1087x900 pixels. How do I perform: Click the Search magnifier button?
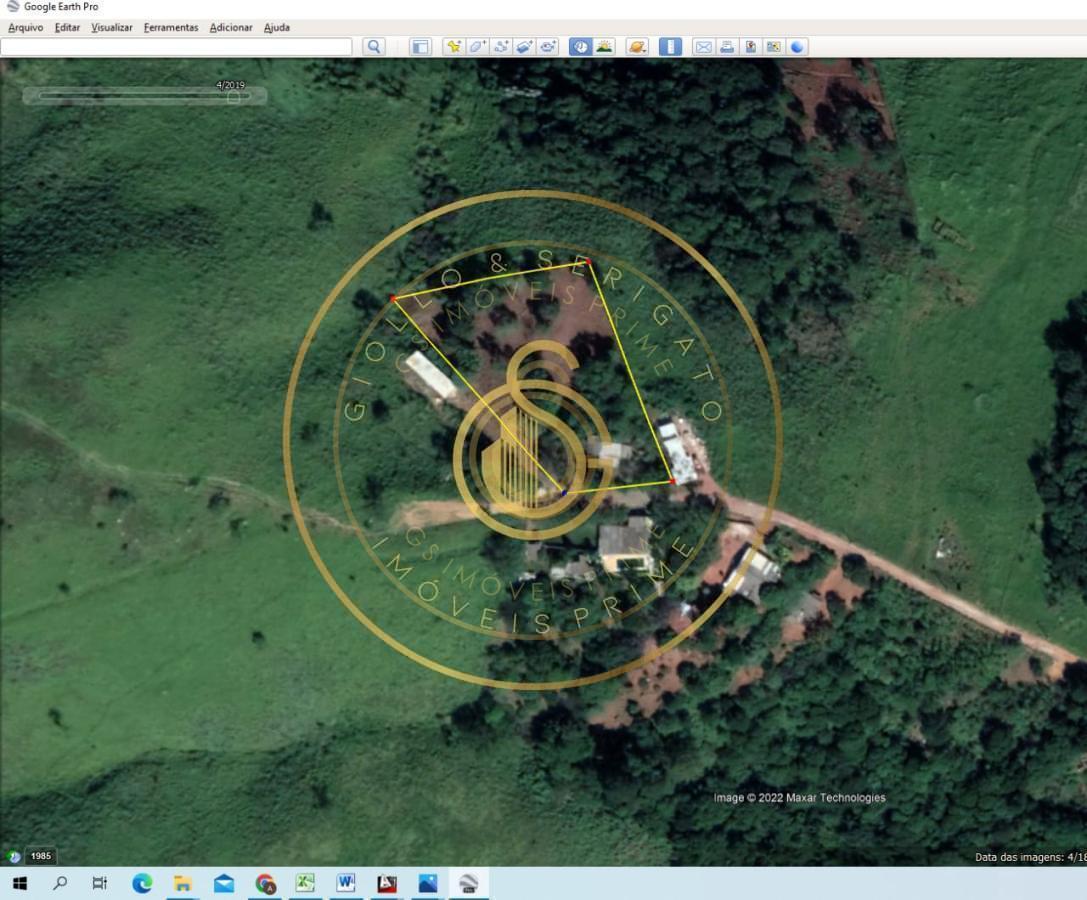click(374, 46)
